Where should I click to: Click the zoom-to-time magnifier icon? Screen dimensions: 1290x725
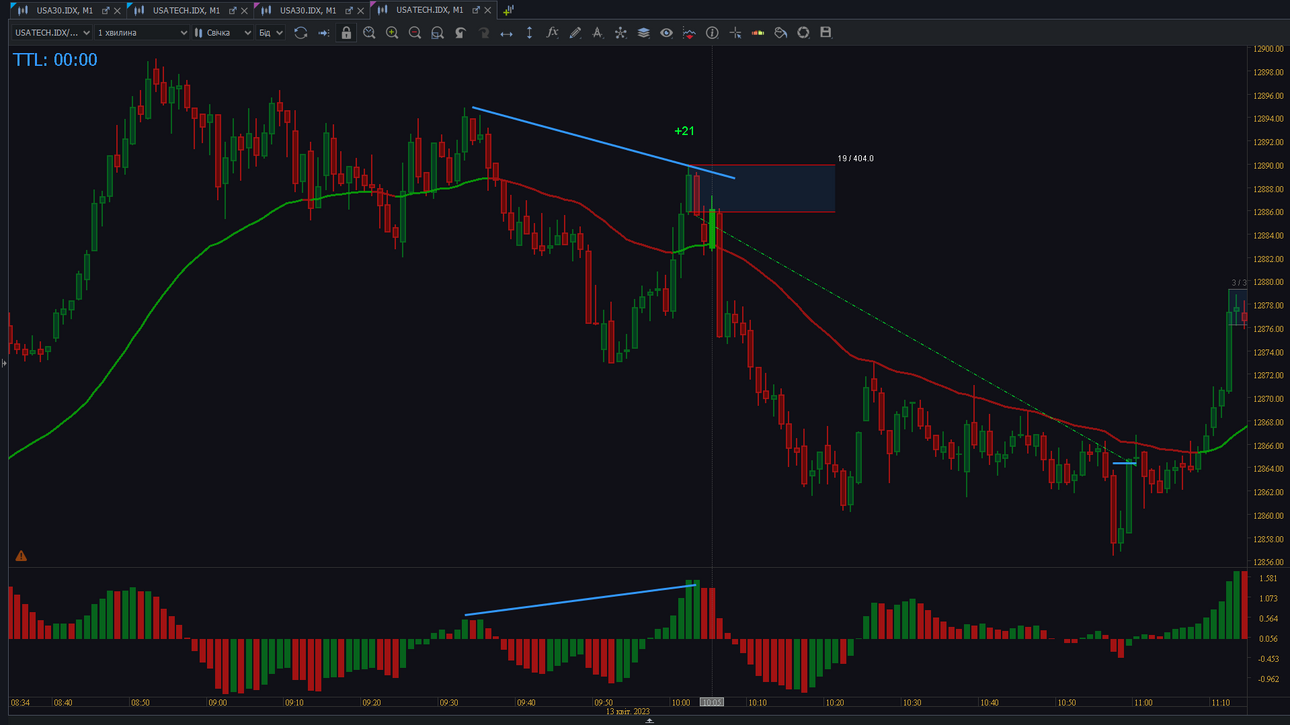369,33
